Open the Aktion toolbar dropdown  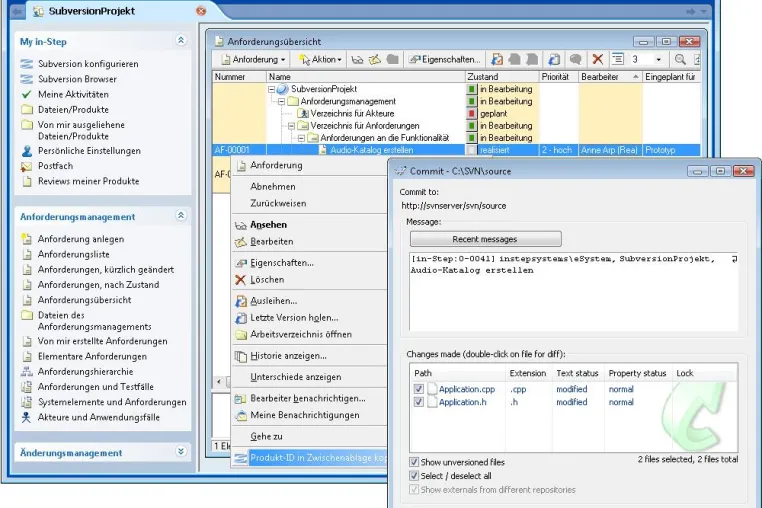(320, 59)
